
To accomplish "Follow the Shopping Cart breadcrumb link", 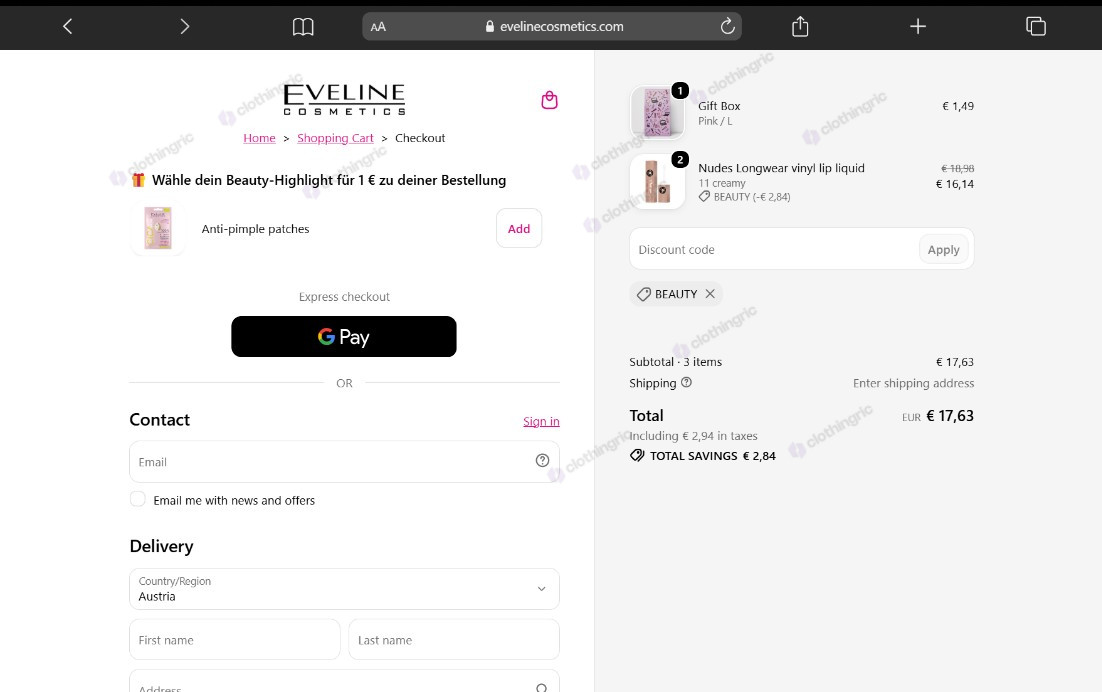I will tap(335, 138).
